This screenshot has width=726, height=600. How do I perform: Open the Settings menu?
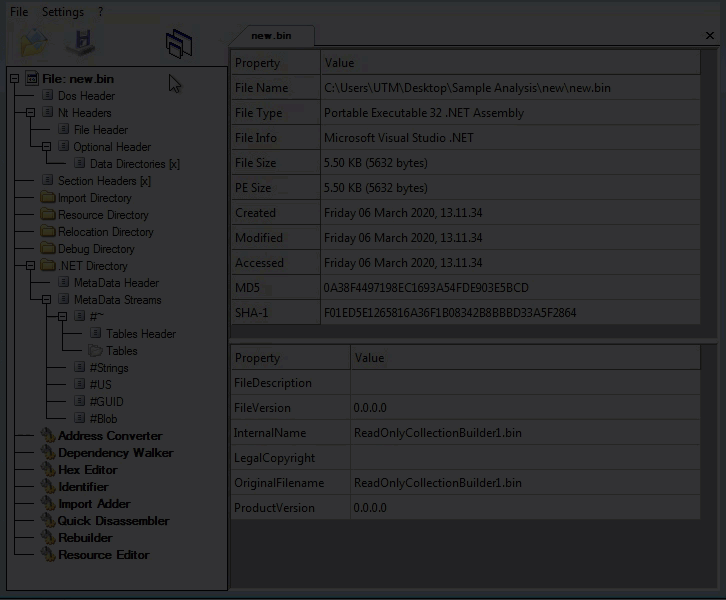coord(63,12)
